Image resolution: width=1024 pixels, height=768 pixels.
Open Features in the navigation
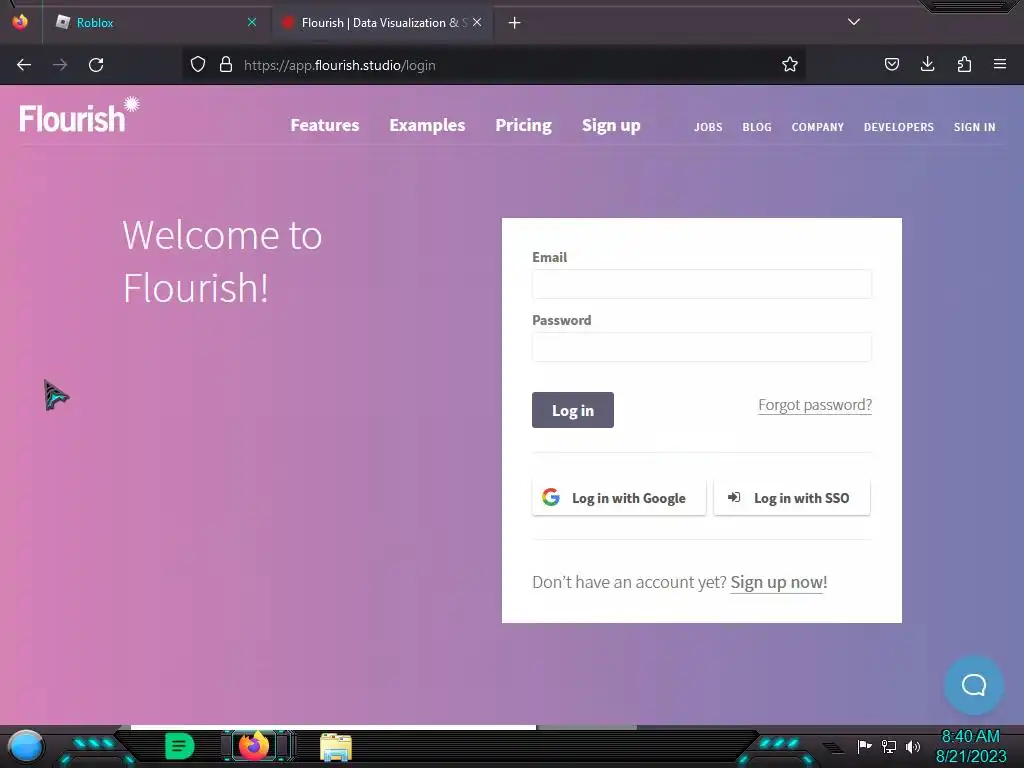(x=325, y=125)
